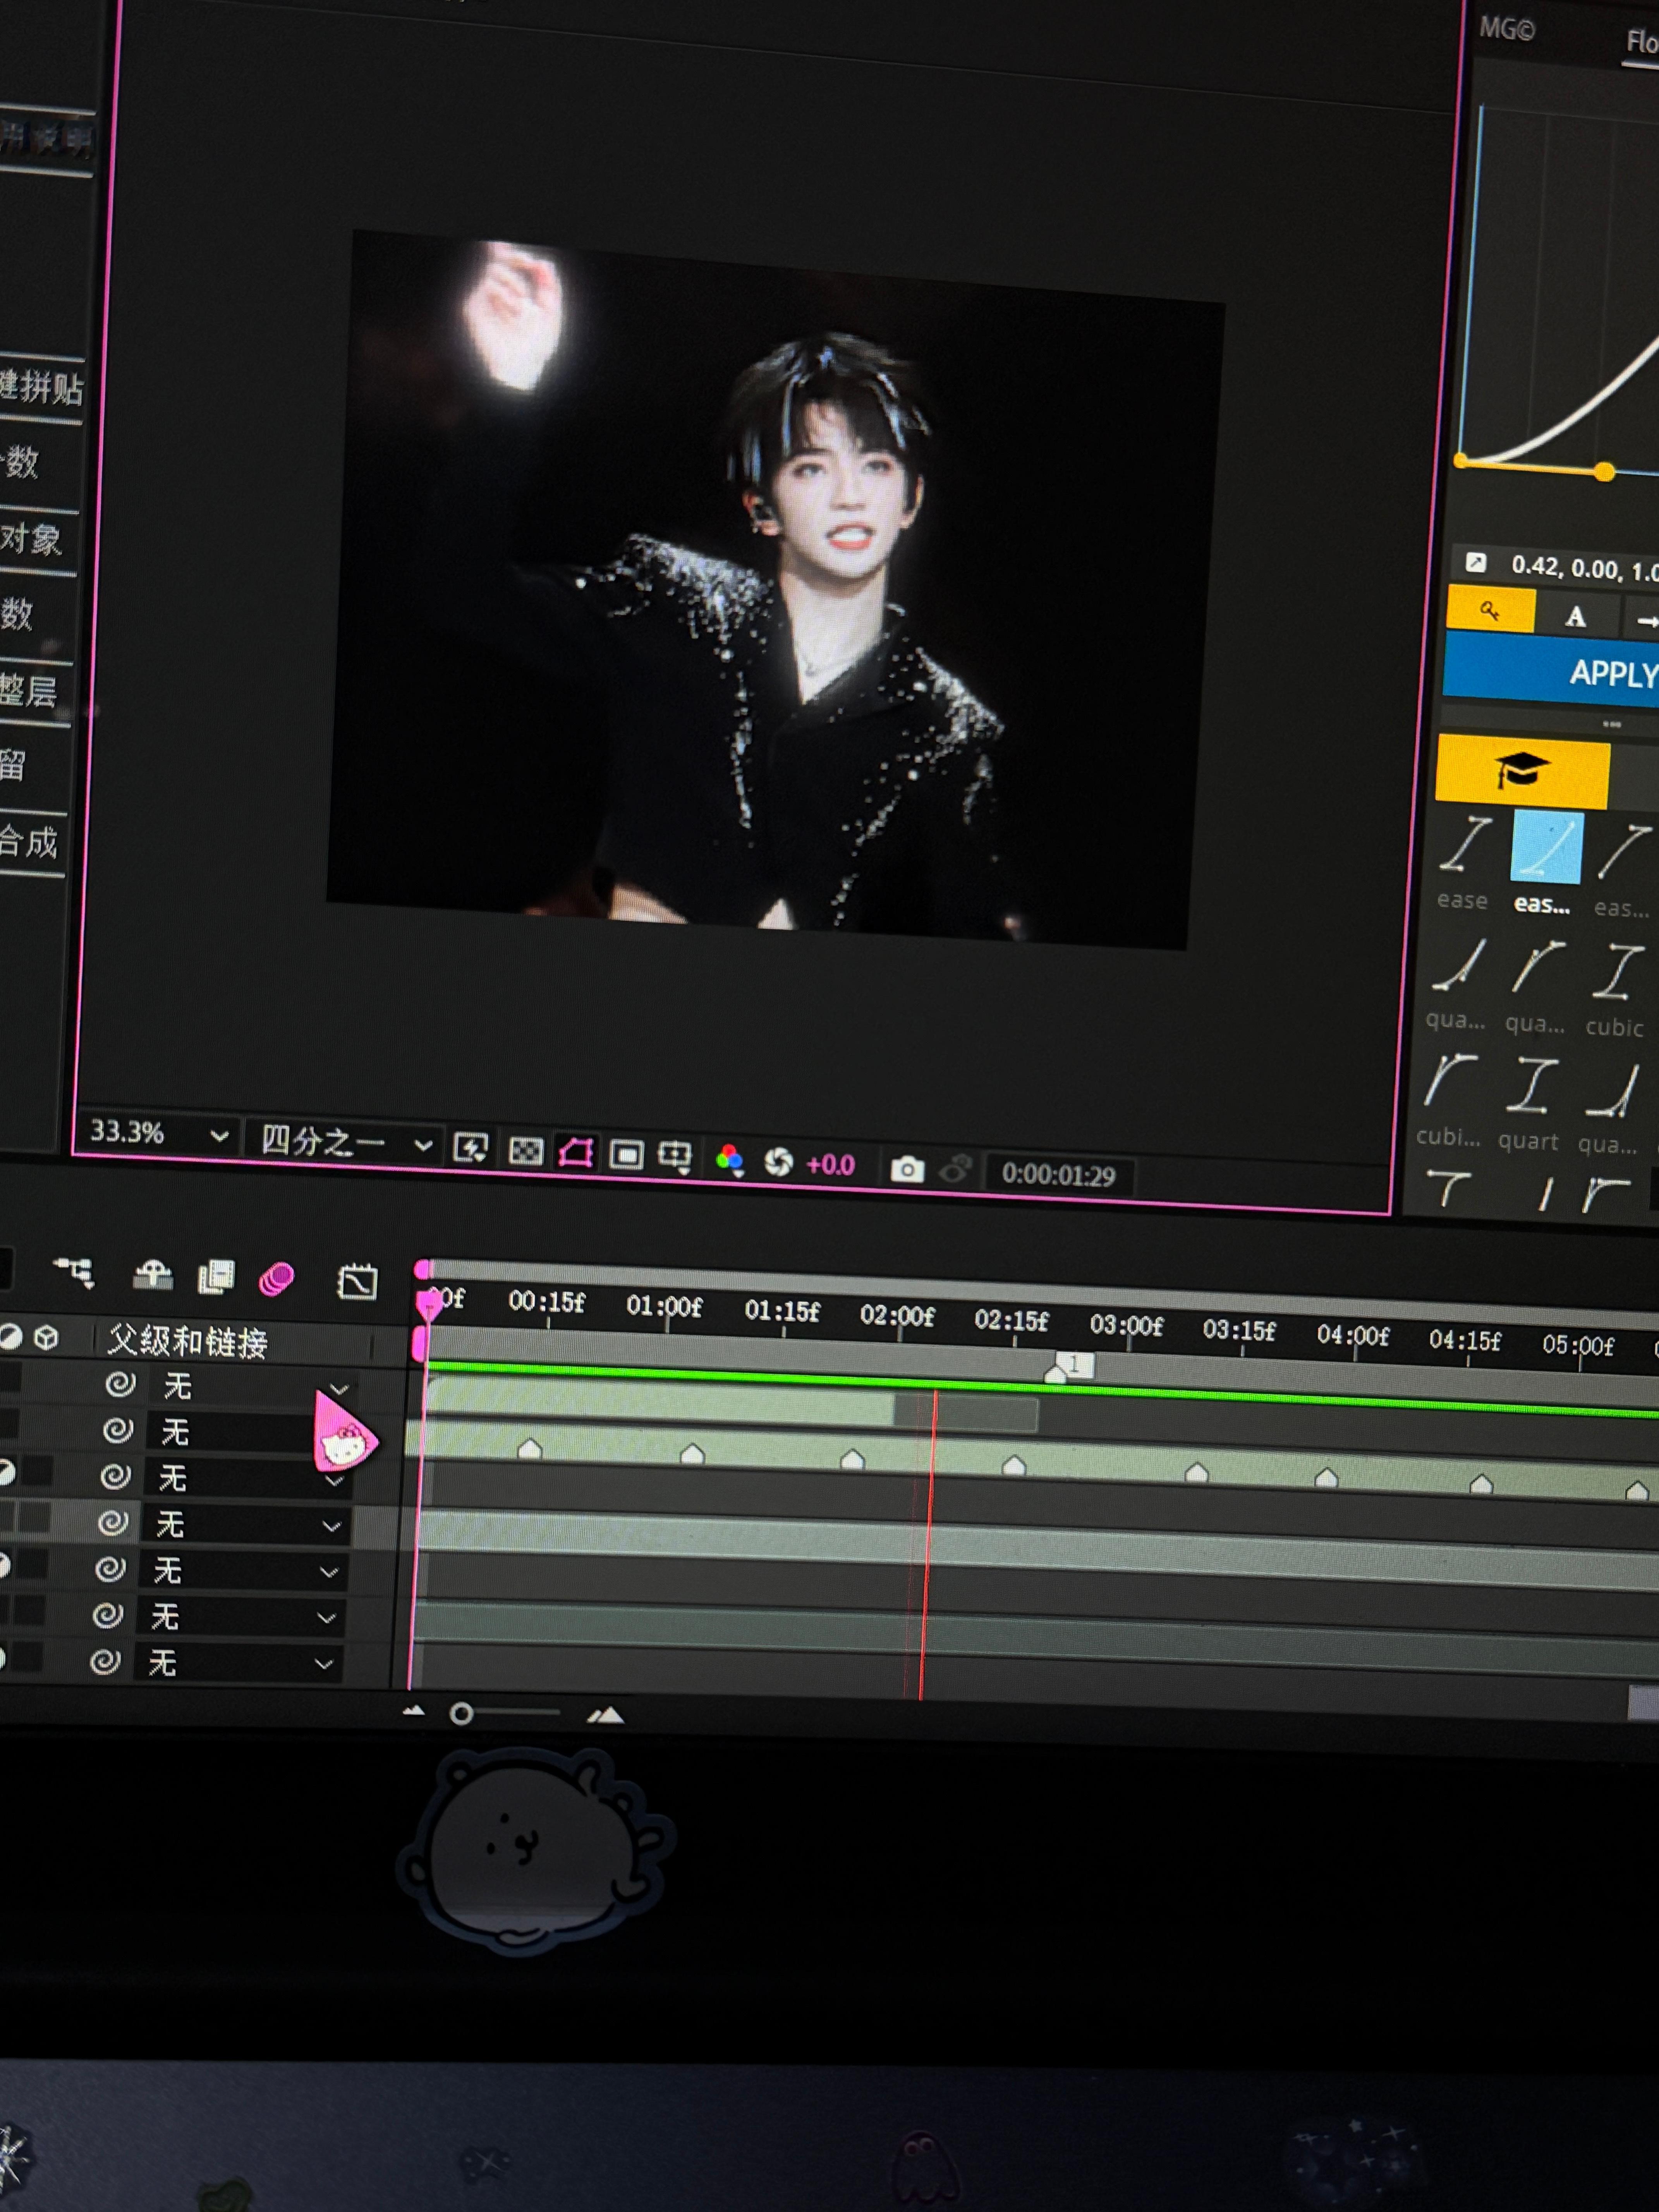Click the top layer's parent pick whip
Screen dimensions: 1659x2212
tap(121, 1384)
